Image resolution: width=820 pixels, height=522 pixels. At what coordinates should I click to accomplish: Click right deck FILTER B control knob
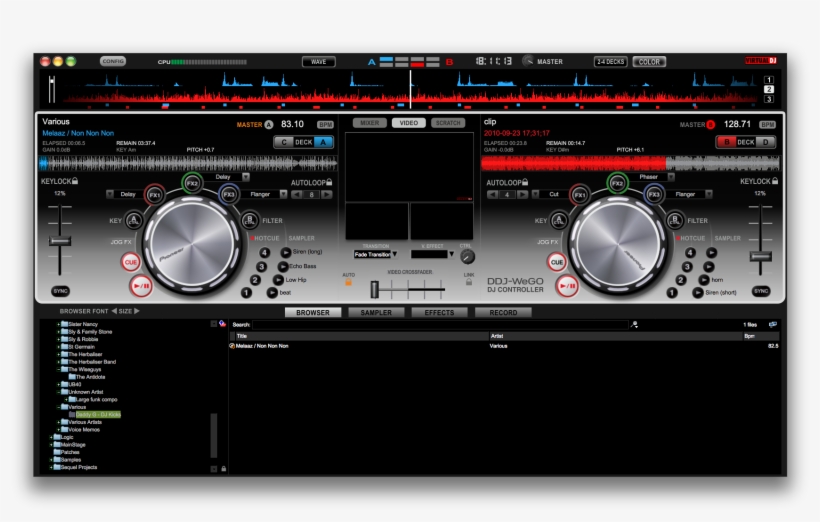(675, 220)
